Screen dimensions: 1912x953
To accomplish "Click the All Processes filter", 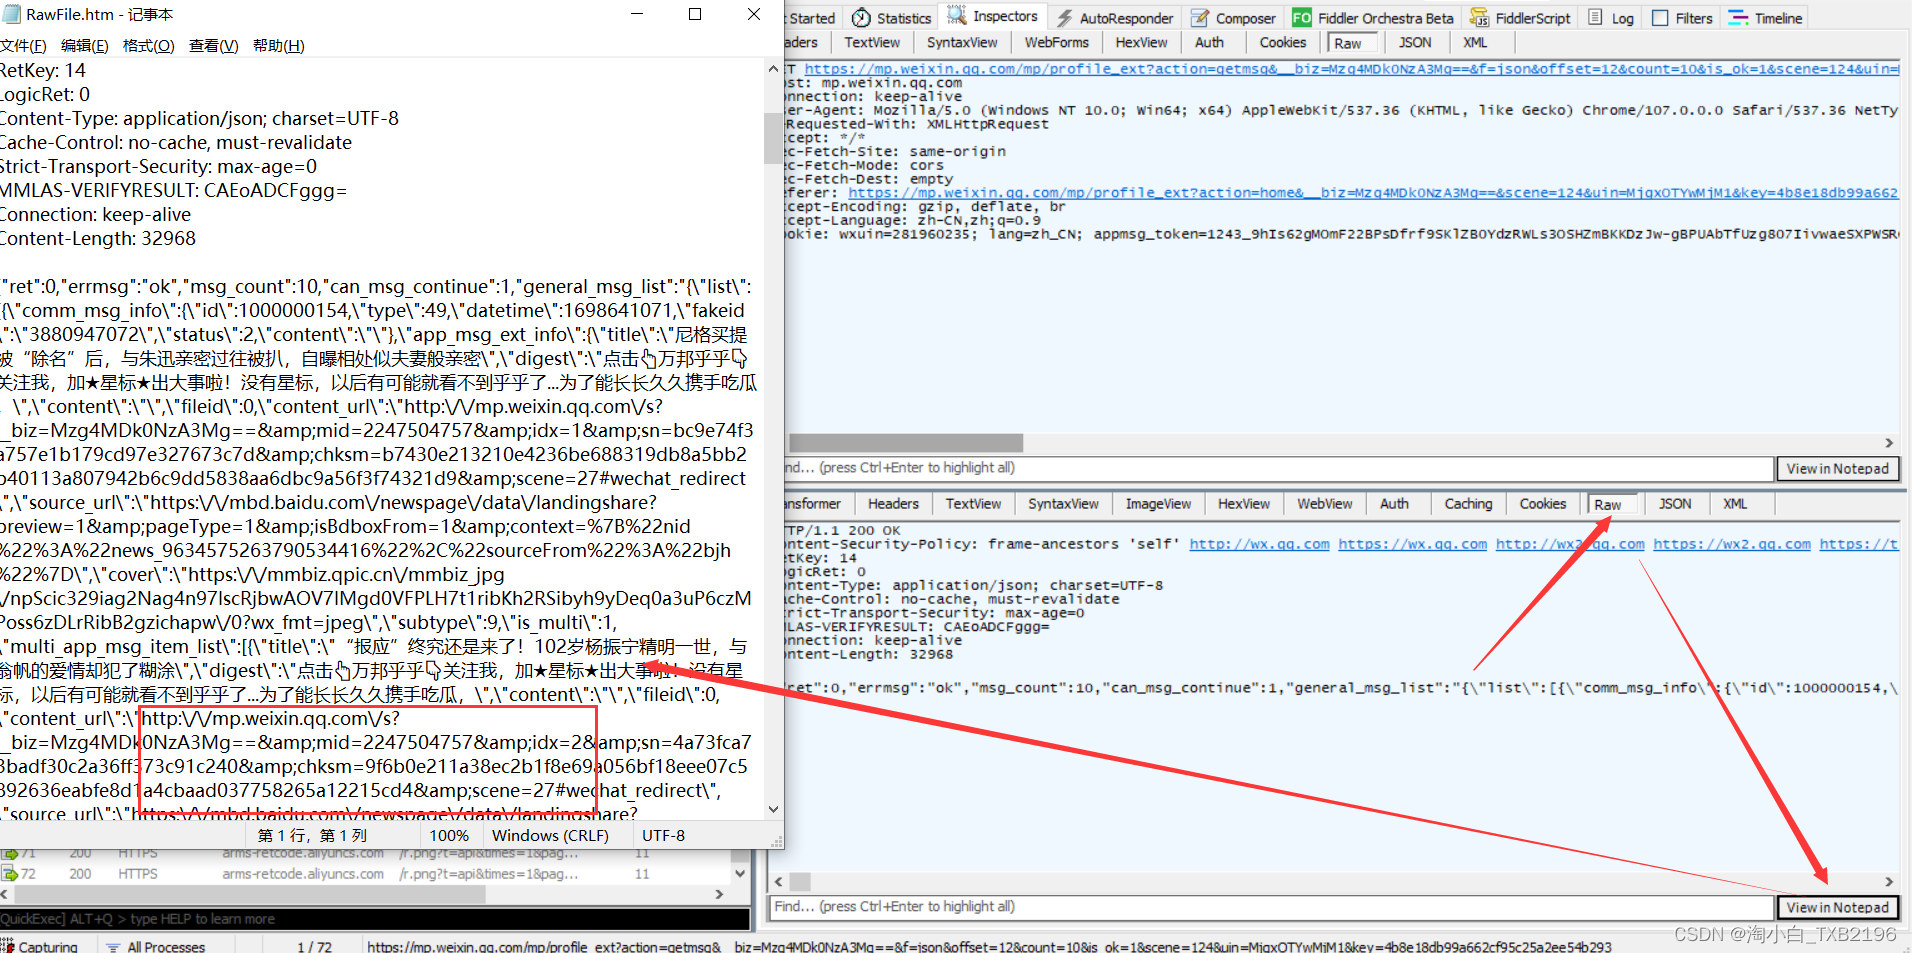I will 156,946.
